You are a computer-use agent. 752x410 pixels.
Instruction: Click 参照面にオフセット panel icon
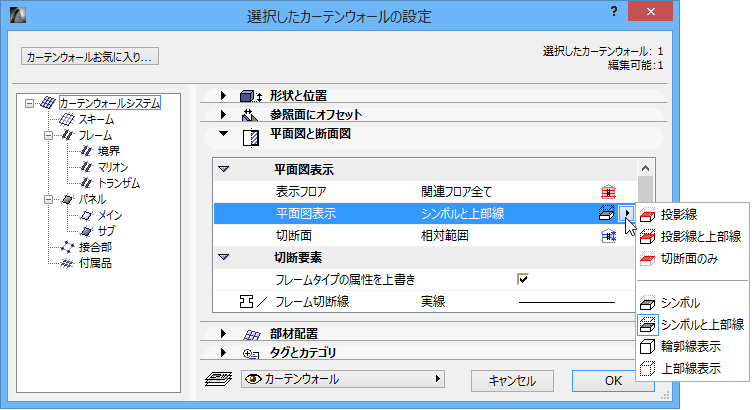250,115
